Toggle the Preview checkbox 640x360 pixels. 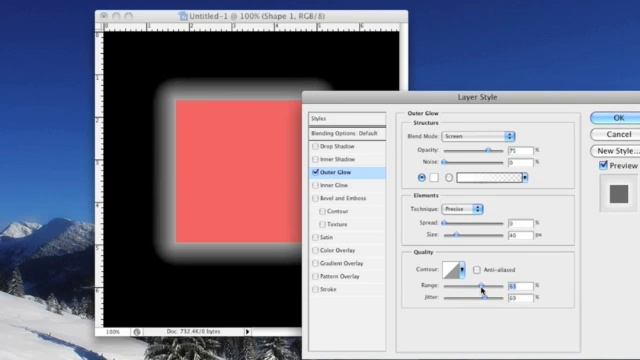click(603, 165)
